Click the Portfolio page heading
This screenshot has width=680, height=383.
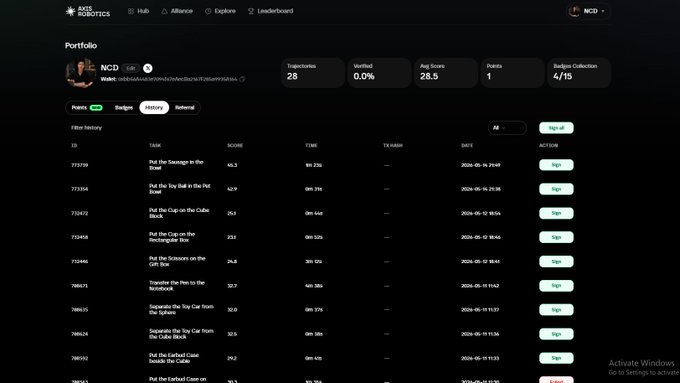coord(81,46)
